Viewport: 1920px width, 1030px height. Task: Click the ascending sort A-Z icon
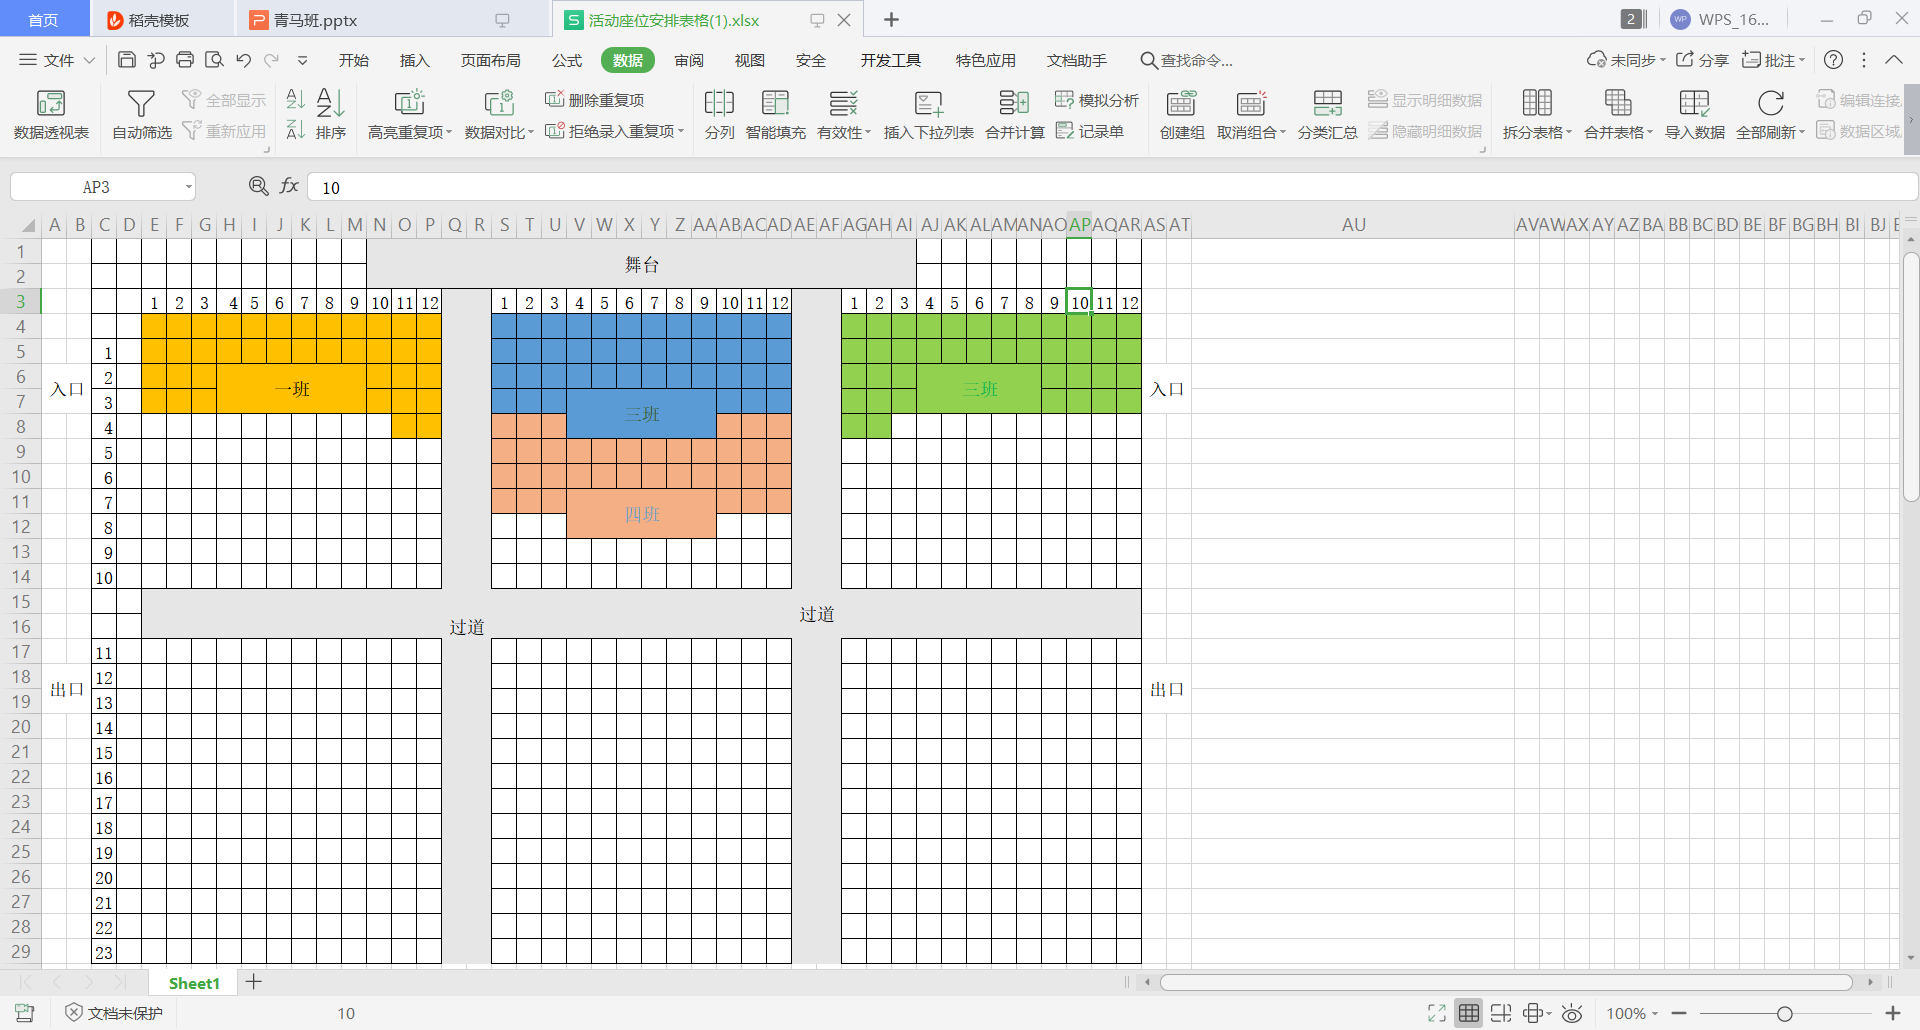click(295, 99)
